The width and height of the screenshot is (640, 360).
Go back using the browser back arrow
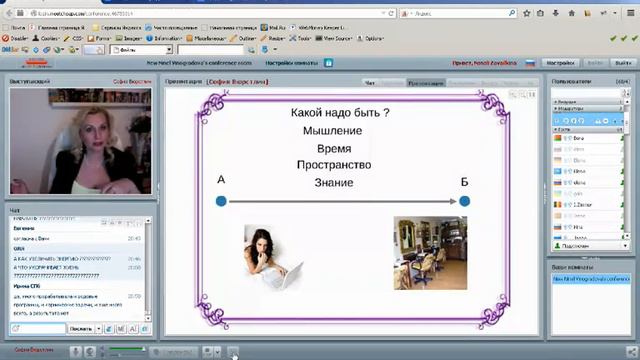[9, 13]
